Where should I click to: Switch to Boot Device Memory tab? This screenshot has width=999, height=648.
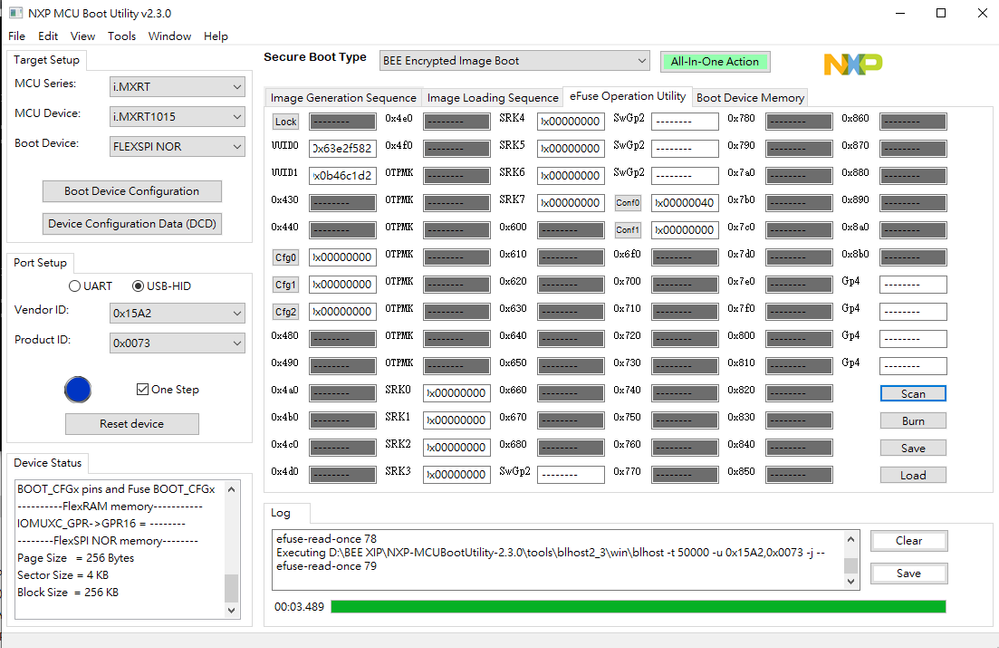(751, 97)
